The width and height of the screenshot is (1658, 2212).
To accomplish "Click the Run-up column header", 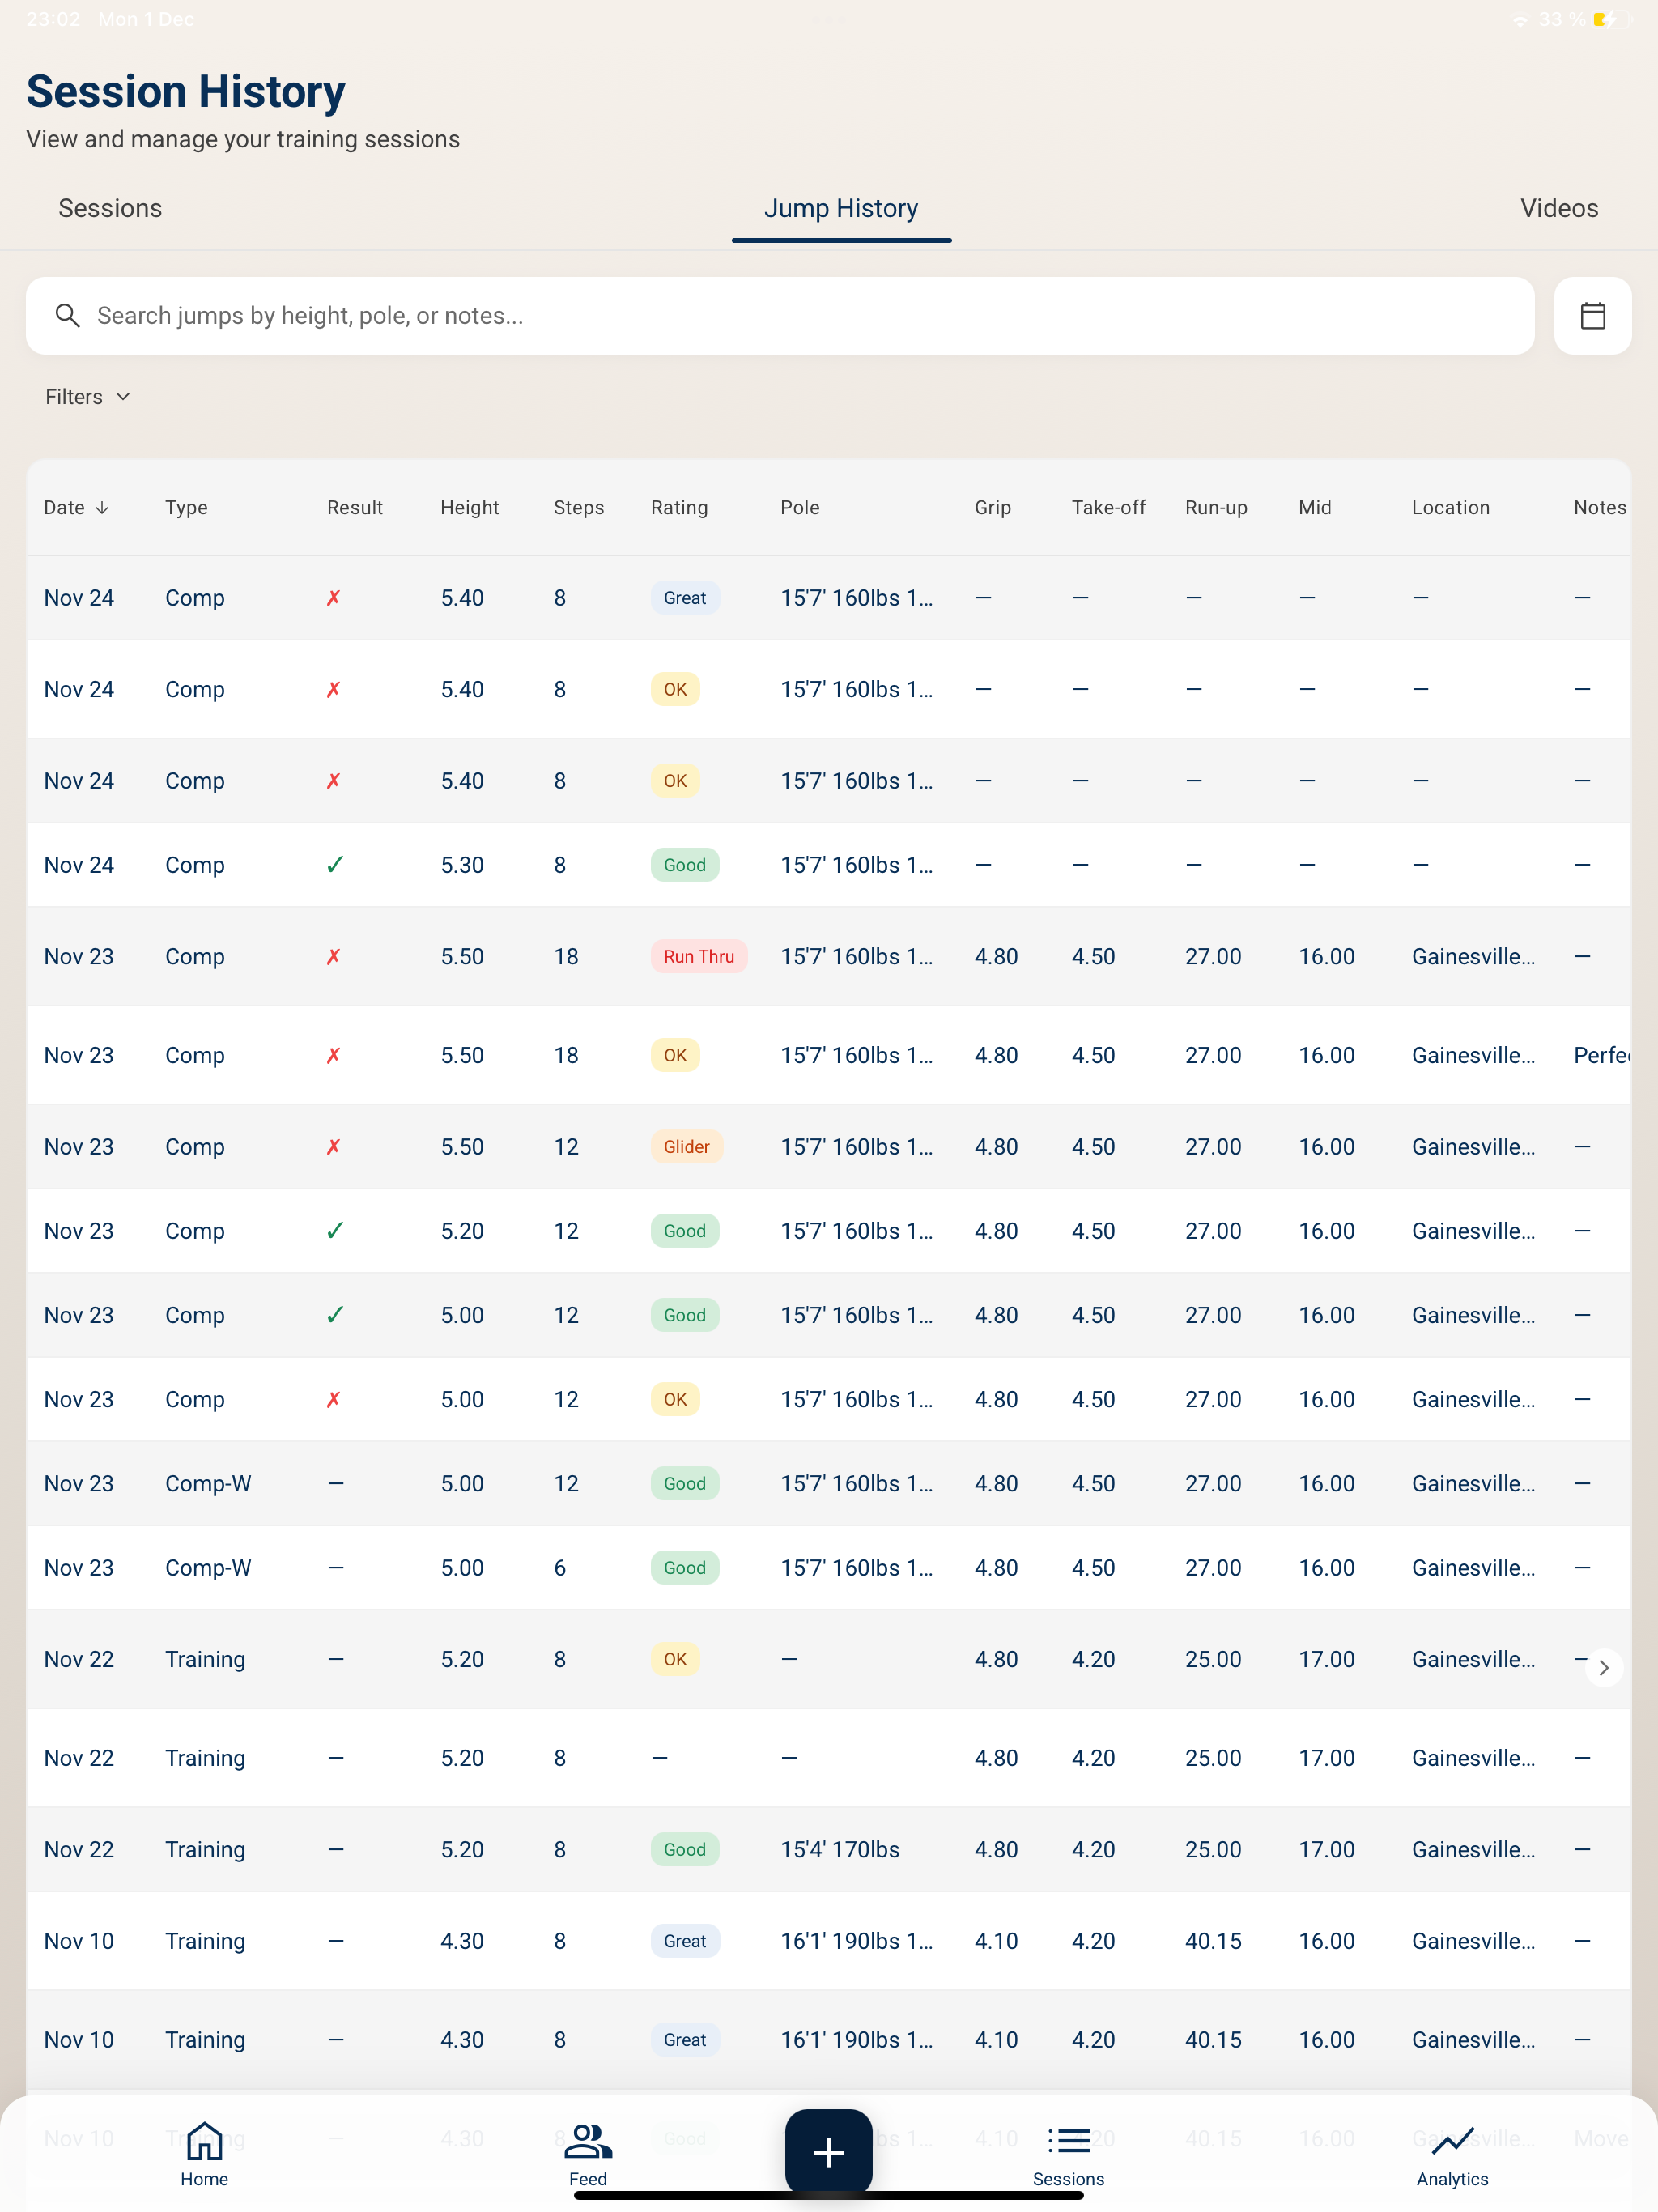I will click(1216, 508).
